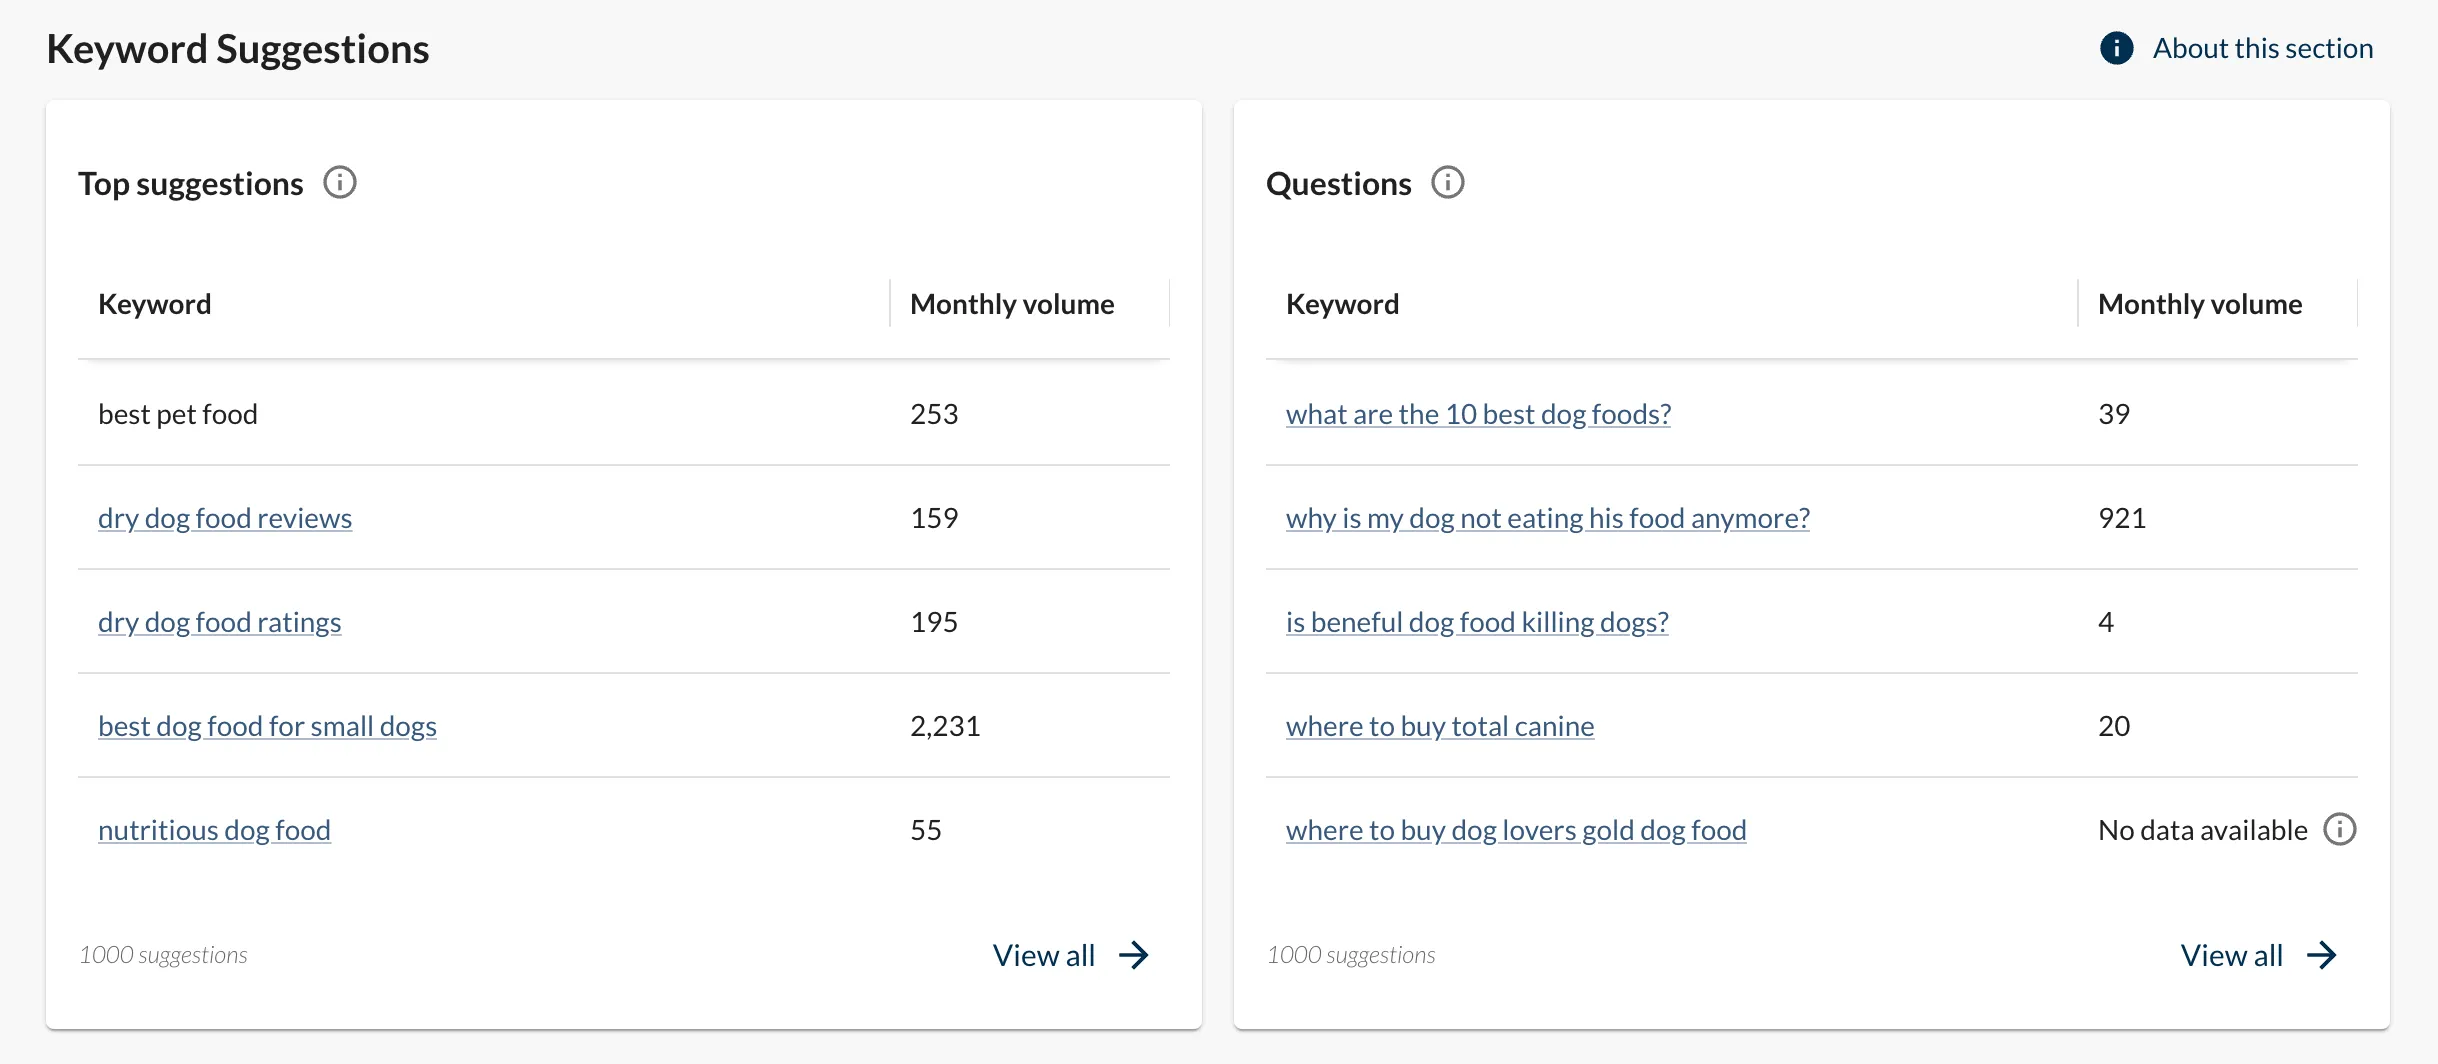Click Keyword column header in Questions table
Viewport: 2438px width, 1064px height.
click(1342, 304)
